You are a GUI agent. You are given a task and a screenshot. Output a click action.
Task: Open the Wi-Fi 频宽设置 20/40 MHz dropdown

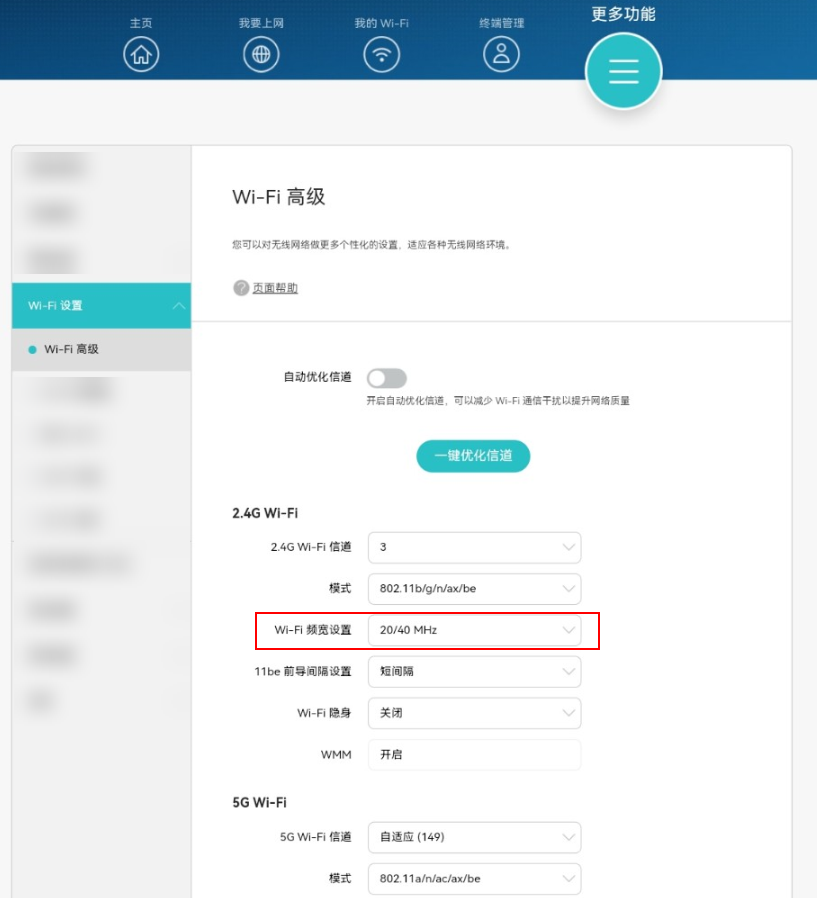click(x=474, y=630)
